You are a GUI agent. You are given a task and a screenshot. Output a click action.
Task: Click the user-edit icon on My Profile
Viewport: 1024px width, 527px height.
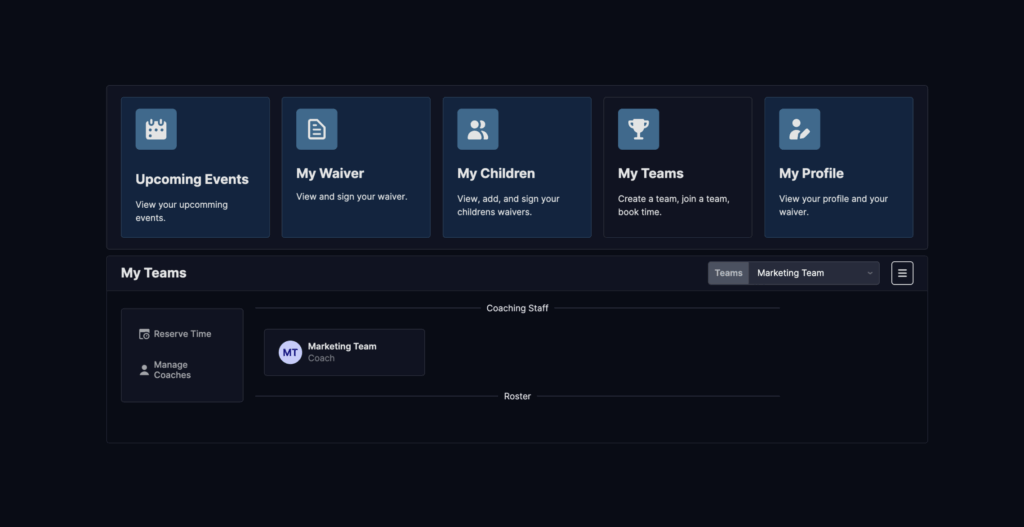(799, 129)
